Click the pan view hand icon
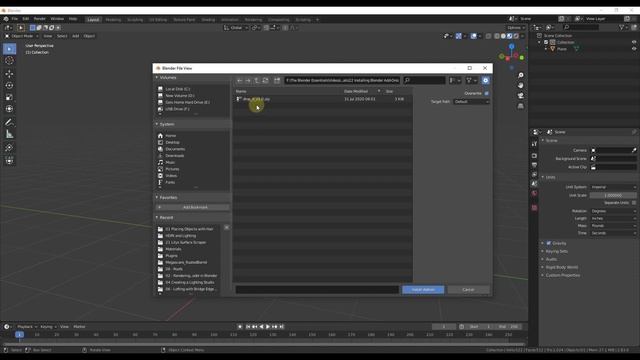The height and width of the screenshot is (360, 640). pyautogui.click(x=520, y=86)
